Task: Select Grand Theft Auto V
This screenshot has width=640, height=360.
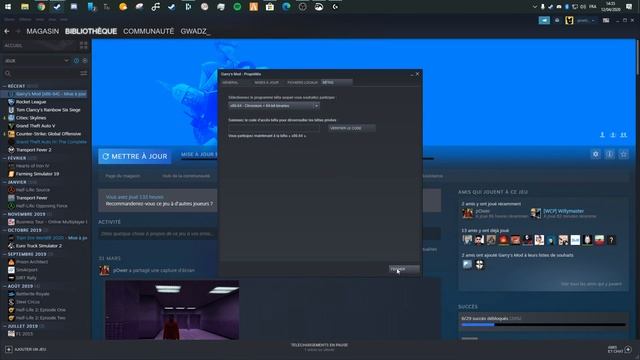Action: point(35,126)
